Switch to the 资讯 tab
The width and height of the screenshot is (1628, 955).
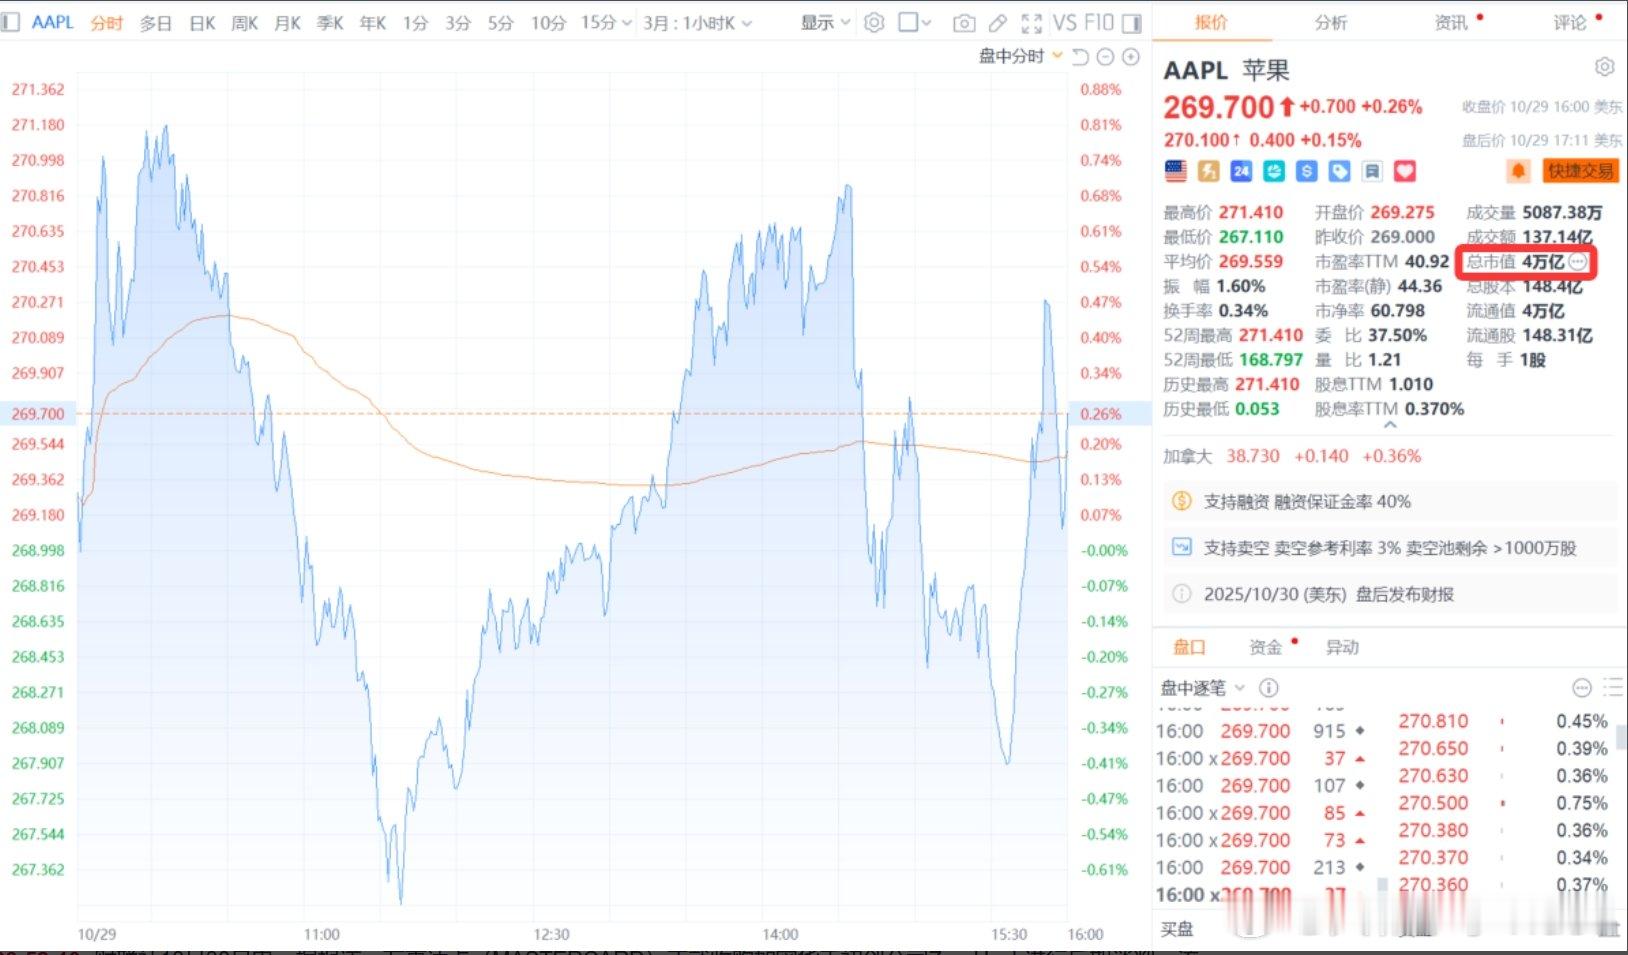pyautogui.click(x=1451, y=22)
